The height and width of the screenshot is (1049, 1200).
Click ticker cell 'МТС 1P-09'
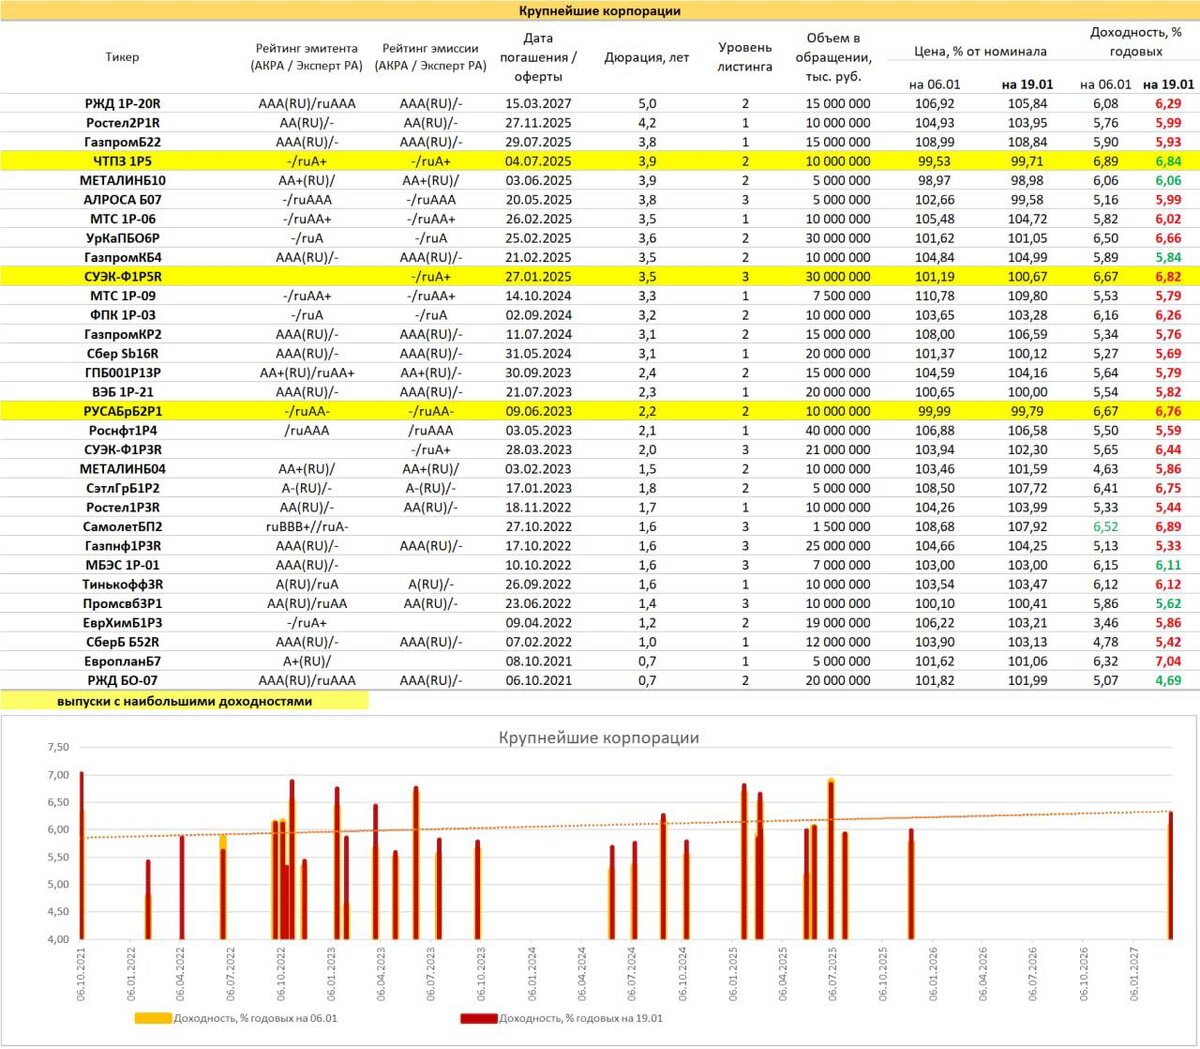[x=122, y=295]
